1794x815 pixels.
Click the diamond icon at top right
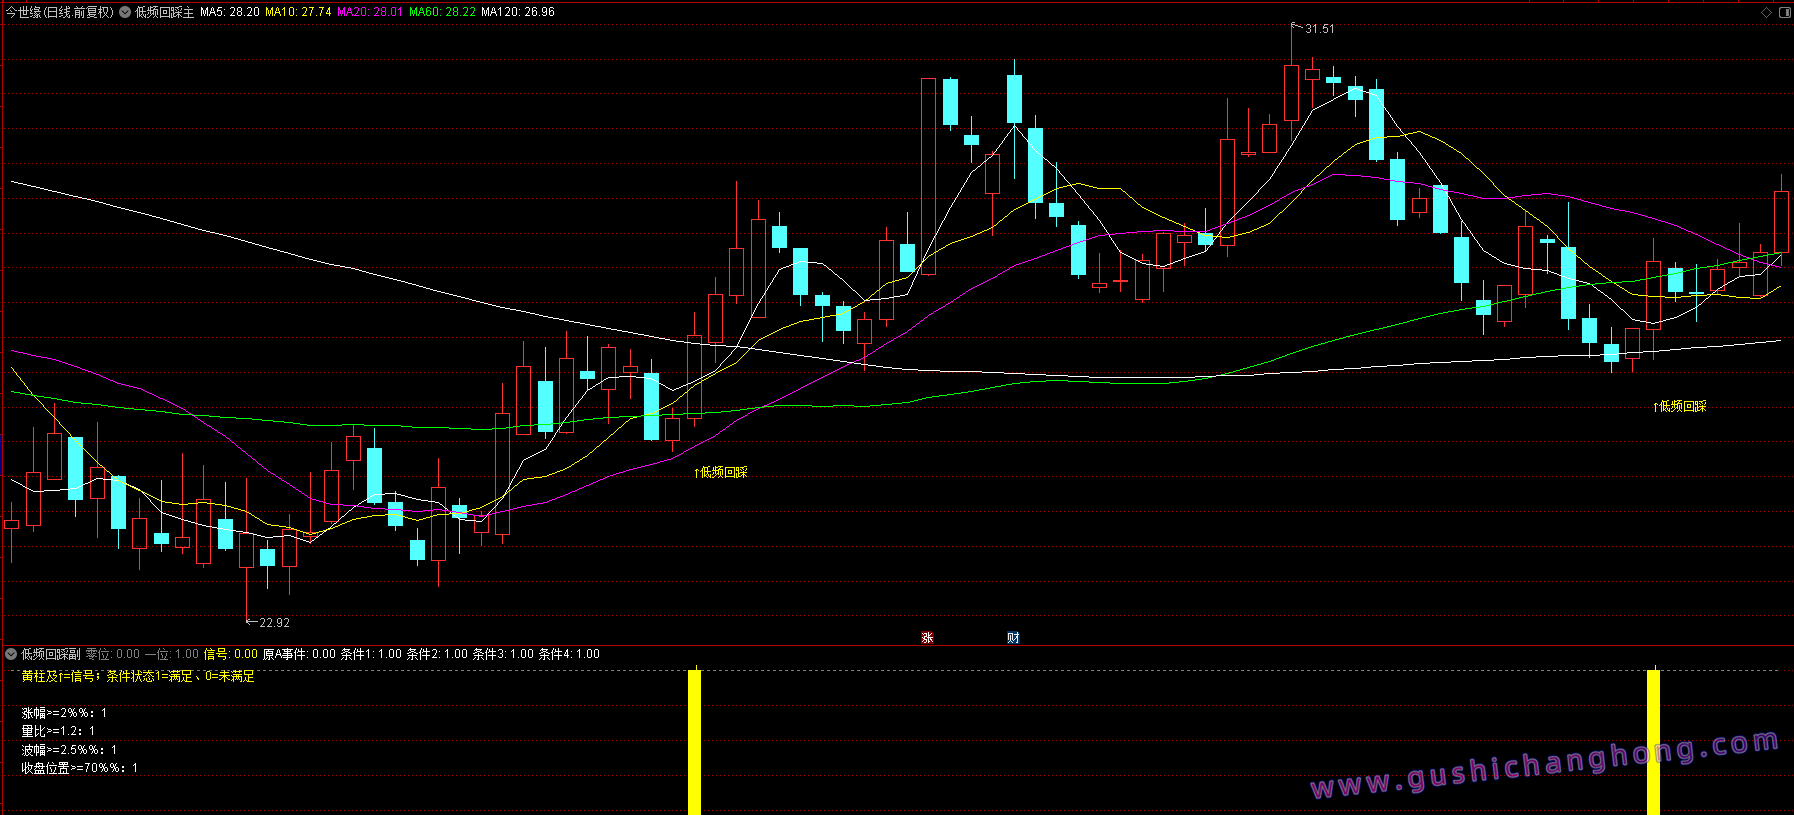tap(1767, 12)
